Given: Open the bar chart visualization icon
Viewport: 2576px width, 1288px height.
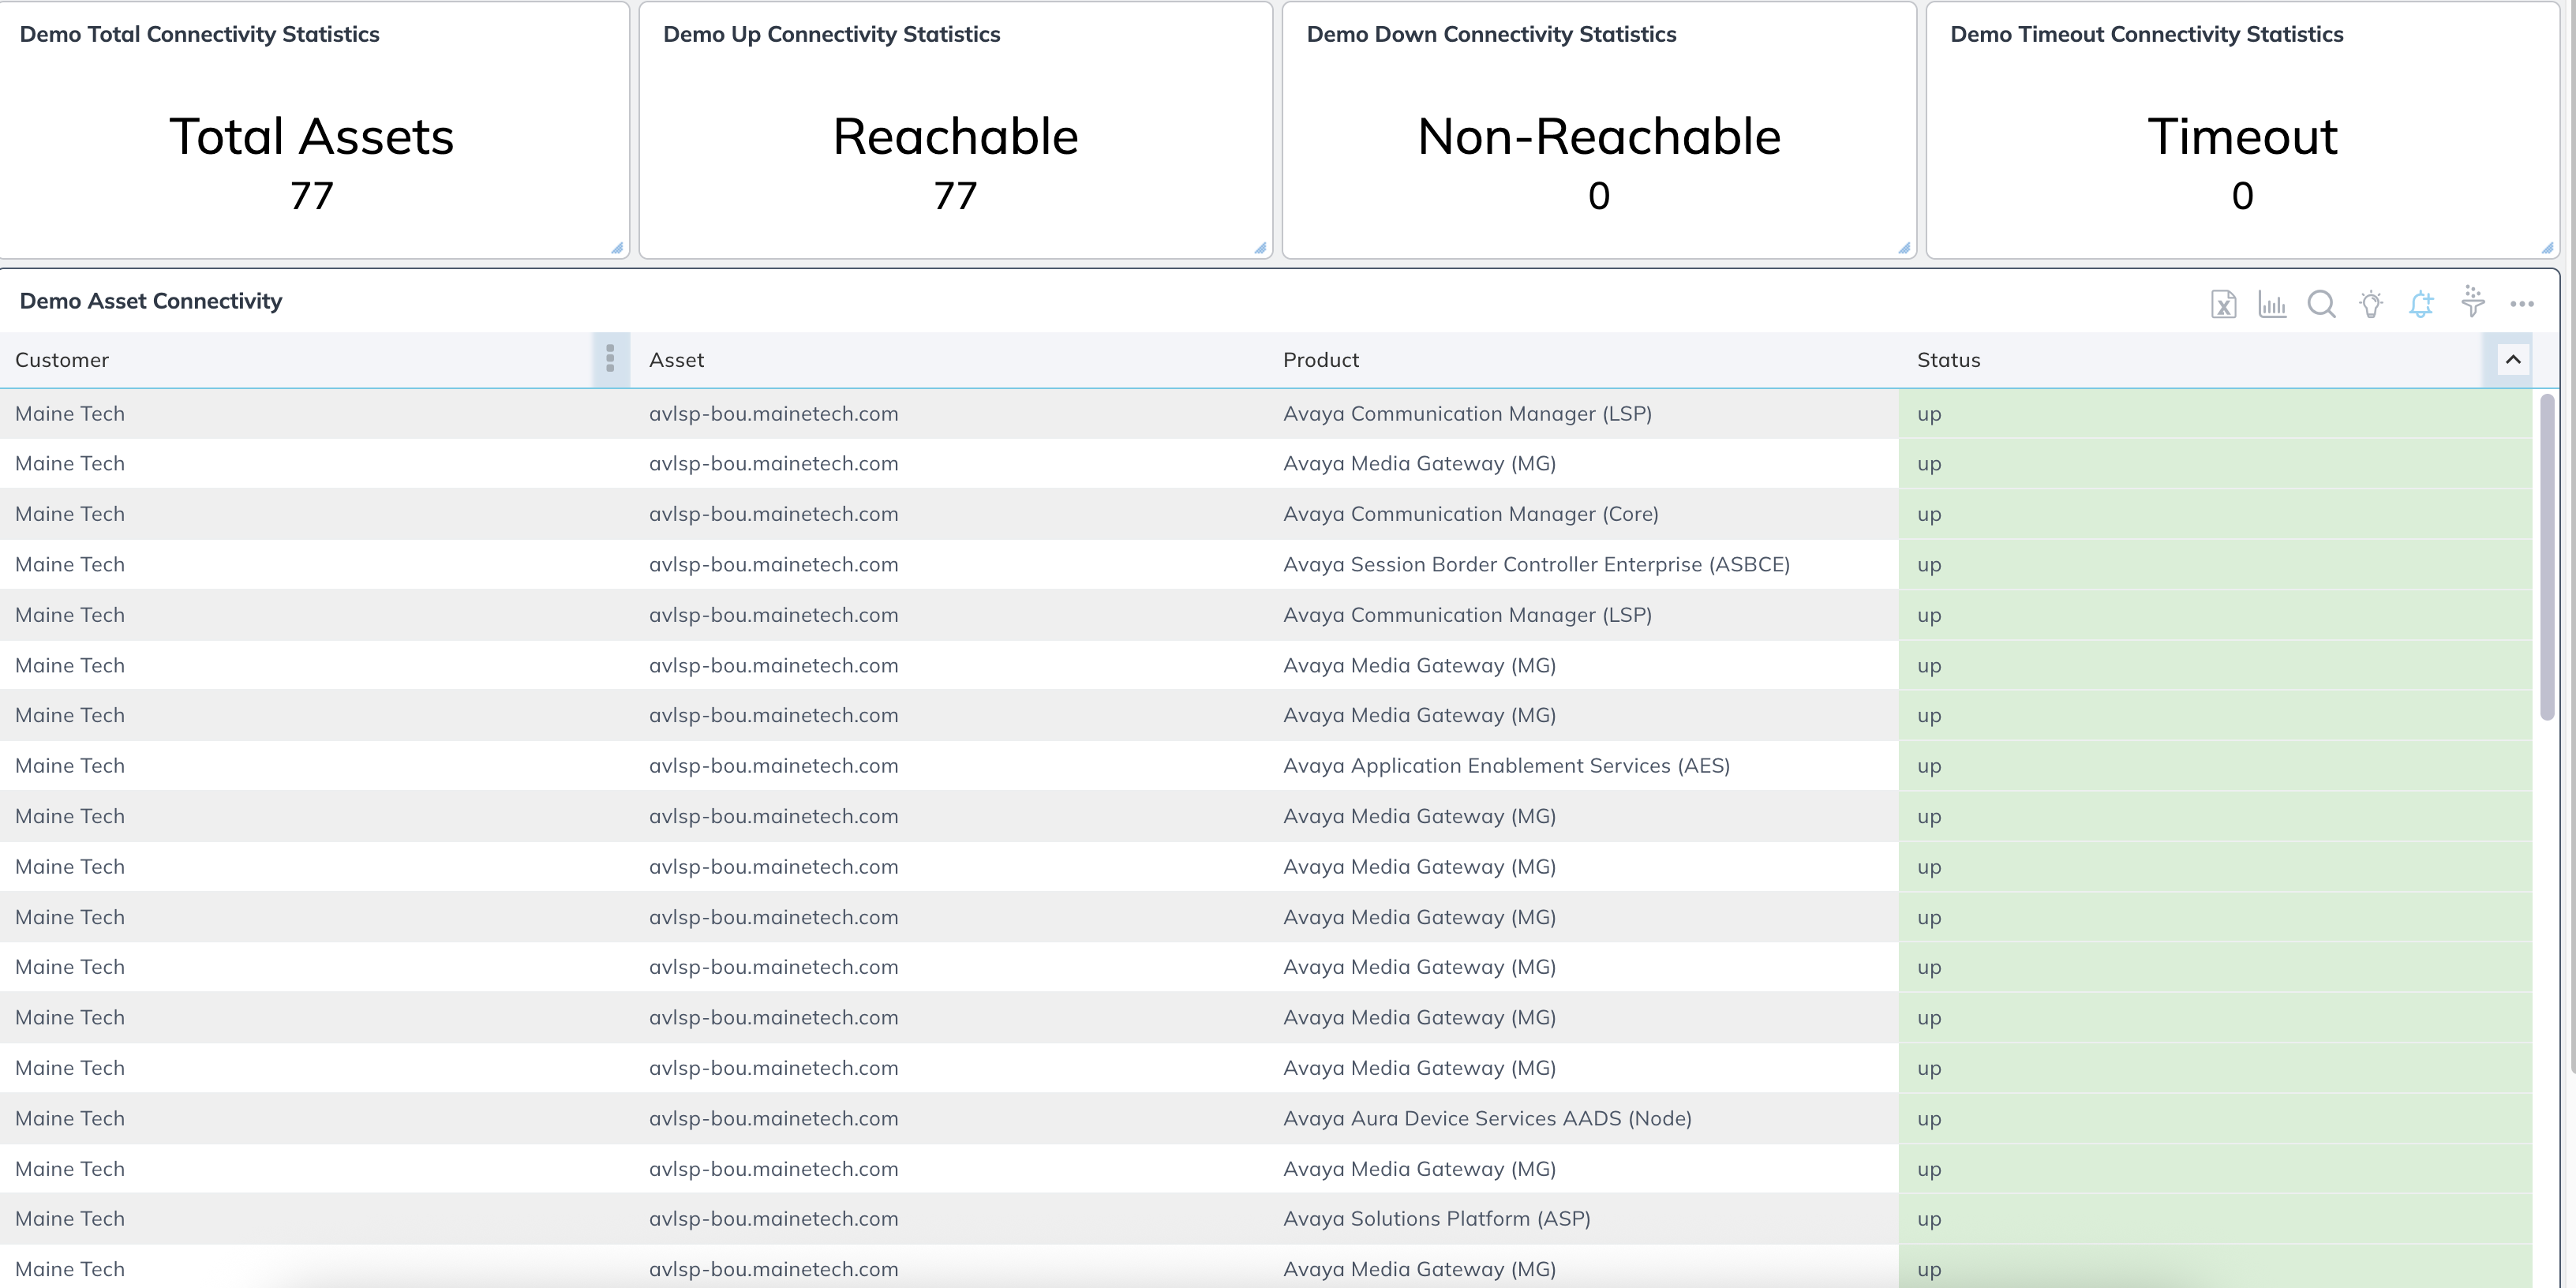Looking at the screenshot, I should pyautogui.click(x=2272, y=304).
